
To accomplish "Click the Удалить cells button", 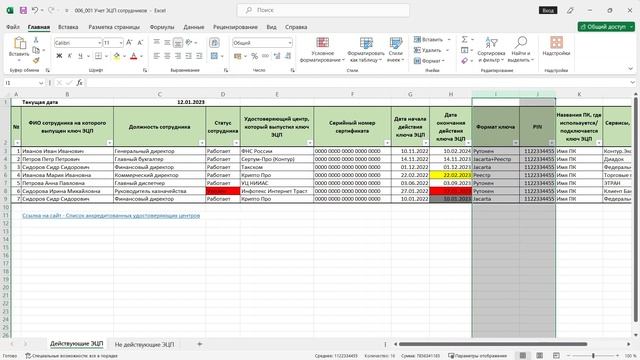I will [x=431, y=50].
